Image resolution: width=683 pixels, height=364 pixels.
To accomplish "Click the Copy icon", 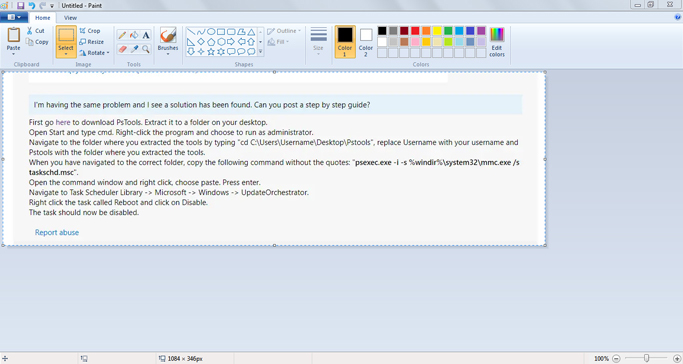I will pyautogui.click(x=30, y=42).
